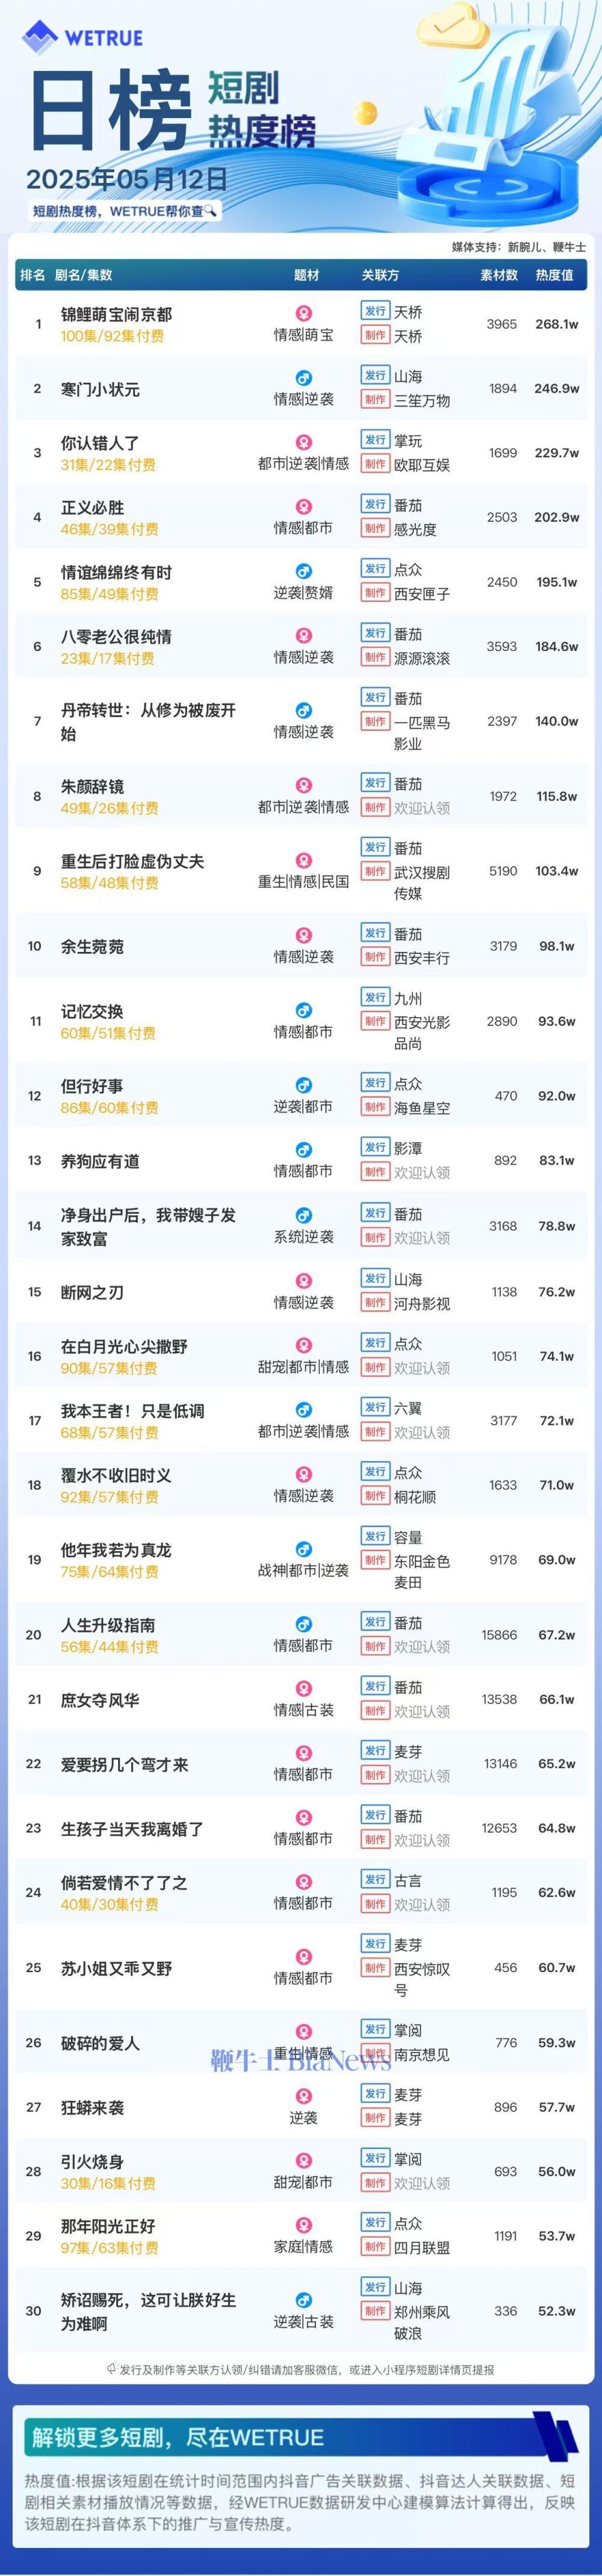Image resolution: width=602 pixels, height=2576 pixels.
Task: Click the male icon for 丹帝转世 row
Action: 303,711
